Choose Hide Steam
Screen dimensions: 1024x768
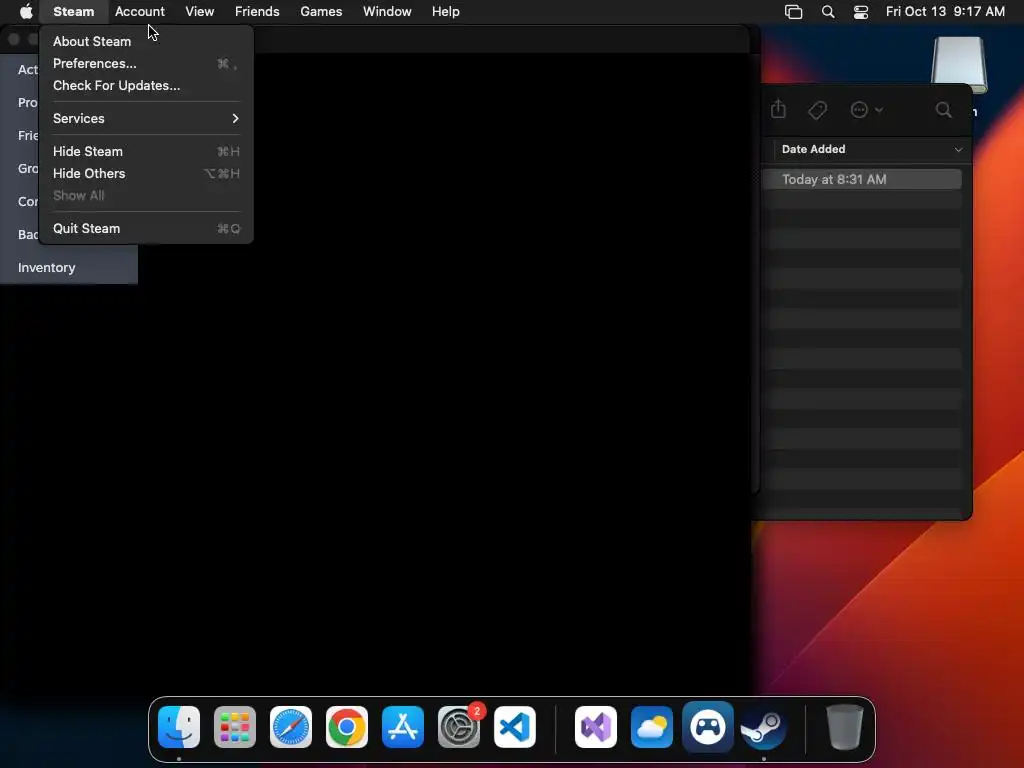point(146,152)
